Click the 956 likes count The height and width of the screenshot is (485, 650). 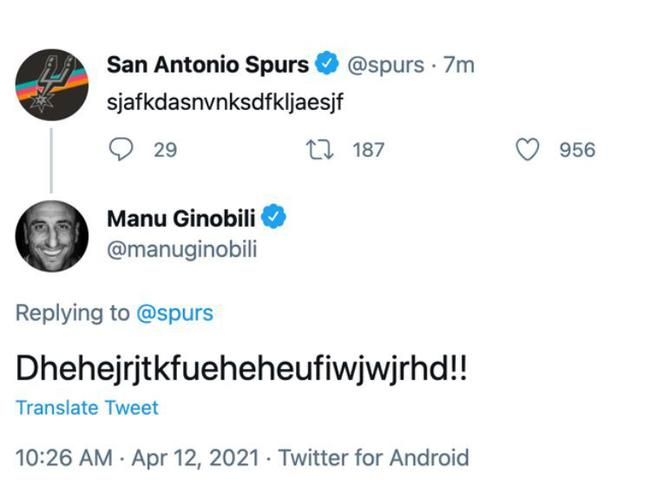(x=577, y=150)
